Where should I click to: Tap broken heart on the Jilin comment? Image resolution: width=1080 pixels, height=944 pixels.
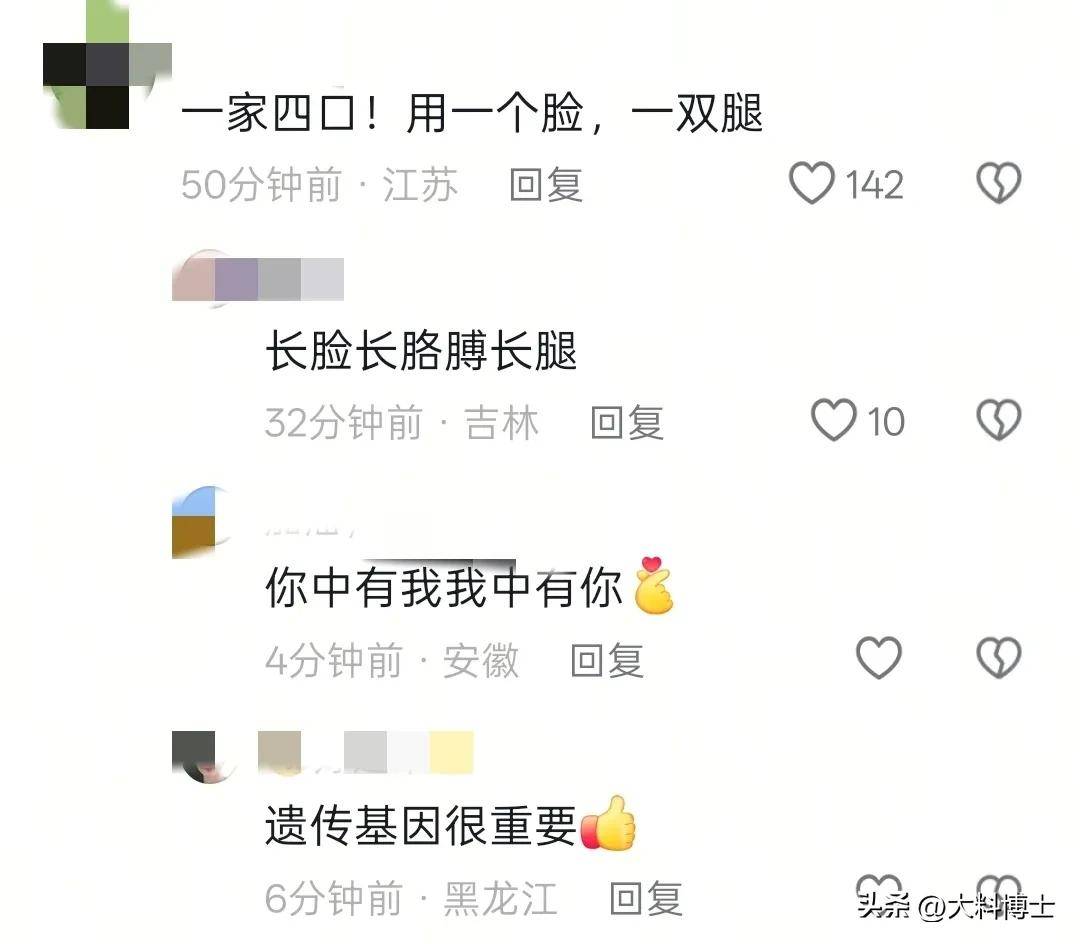point(999,420)
